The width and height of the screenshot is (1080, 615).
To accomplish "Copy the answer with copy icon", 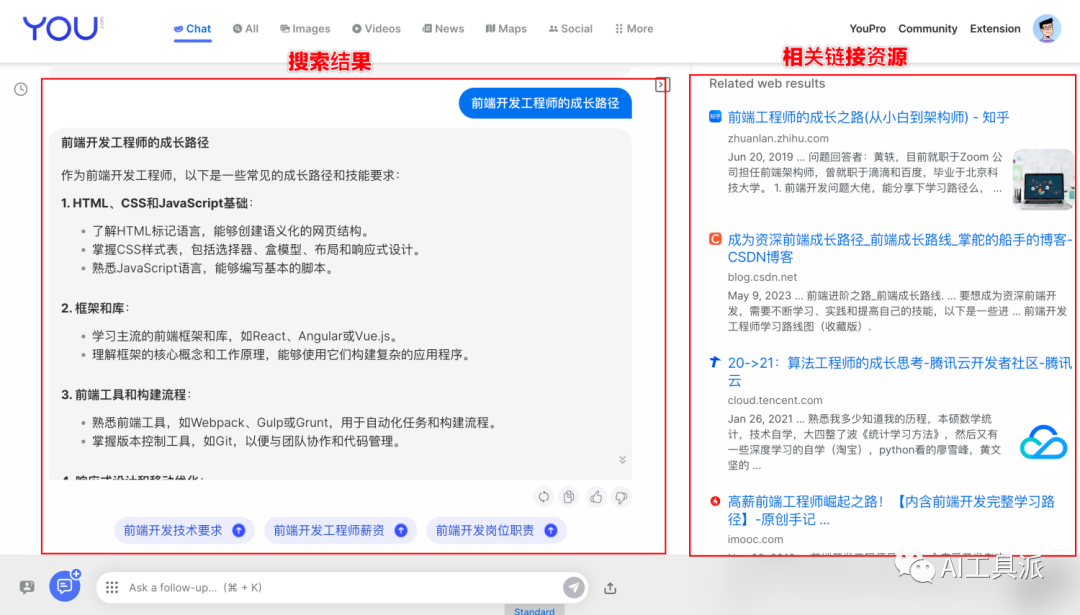I will coord(569,497).
